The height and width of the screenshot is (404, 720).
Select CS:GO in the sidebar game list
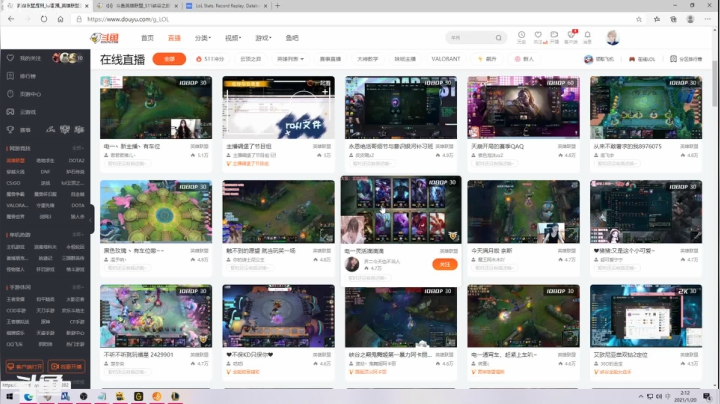tap(13, 183)
